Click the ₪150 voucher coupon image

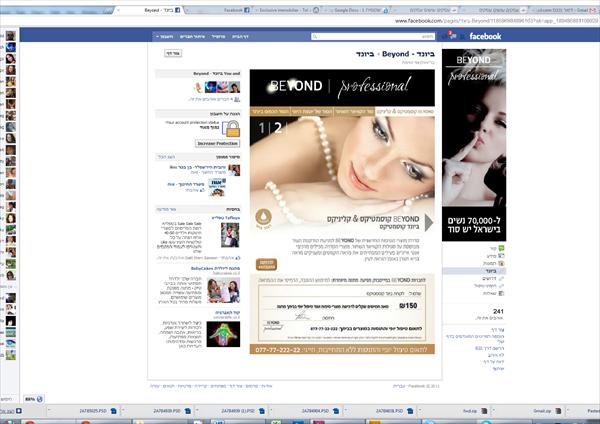pos(342,313)
